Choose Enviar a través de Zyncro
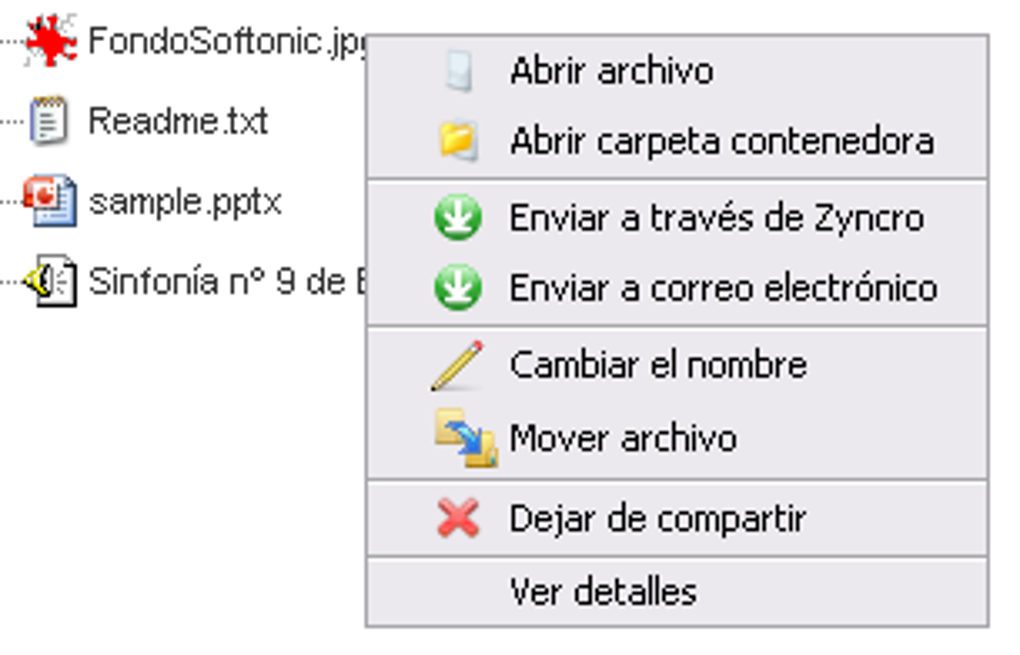The width and height of the screenshot is (1020, 655). (x=716, y=217)
